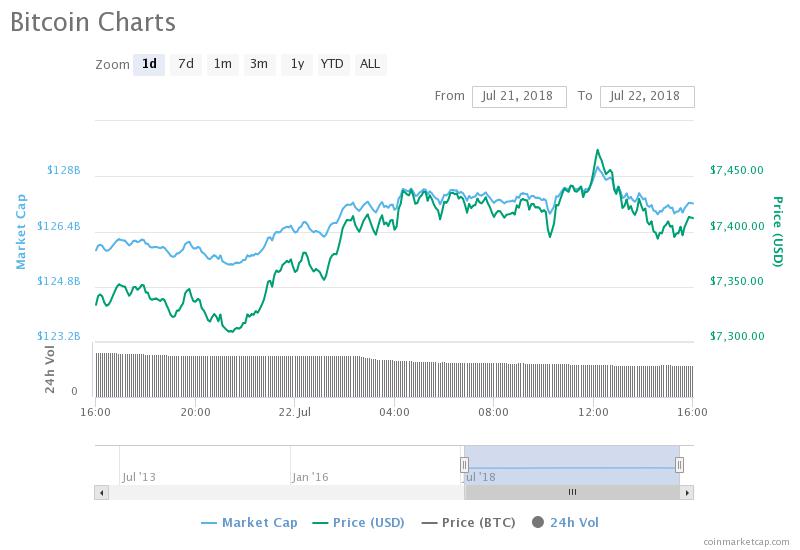Click the Market Cap axis title

pyautogui.click(x=20, y=232)
